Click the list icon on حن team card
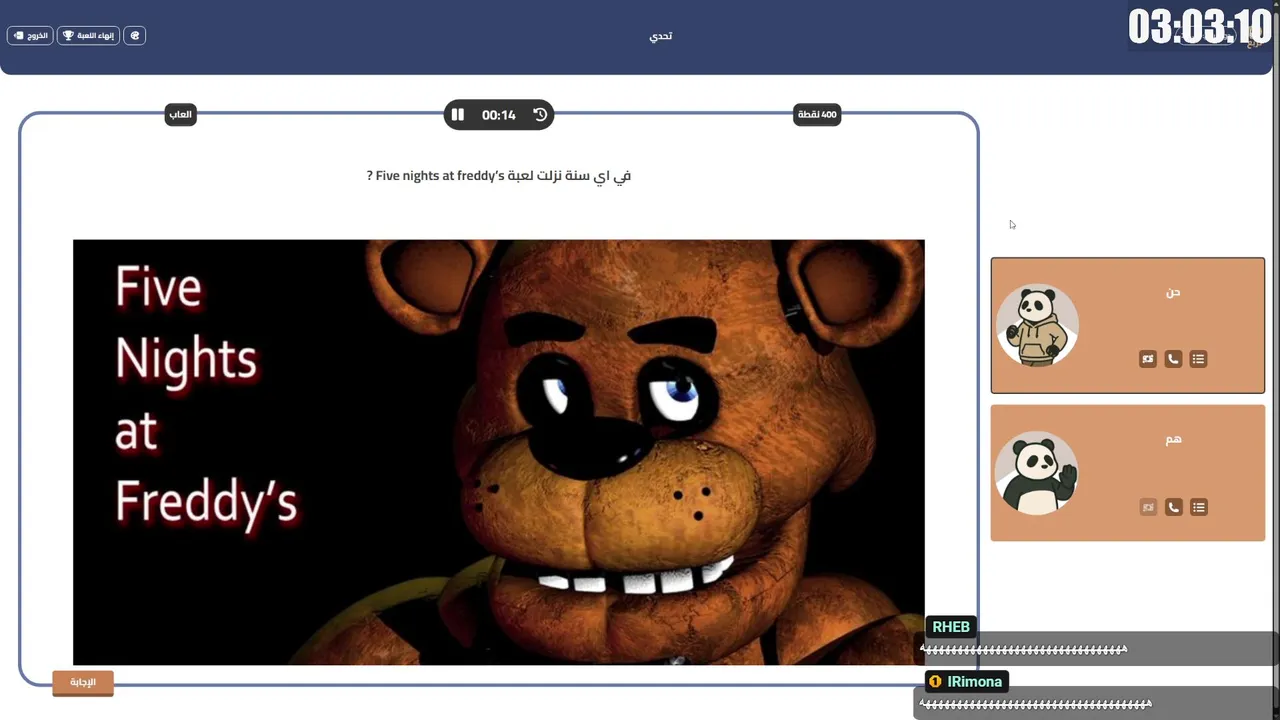 pyautogui.click(x=1198, y=359)
